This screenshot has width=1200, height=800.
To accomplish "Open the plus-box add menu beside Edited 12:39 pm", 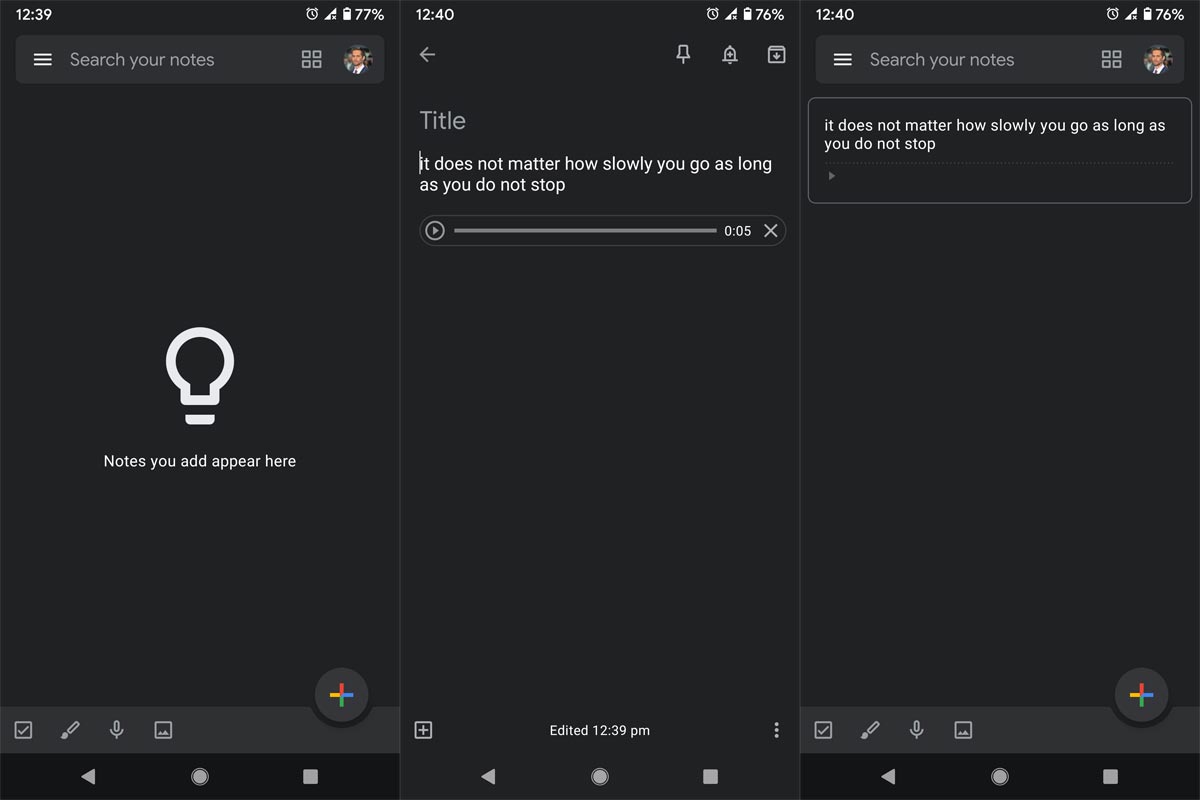I will [x=423, y=730].
